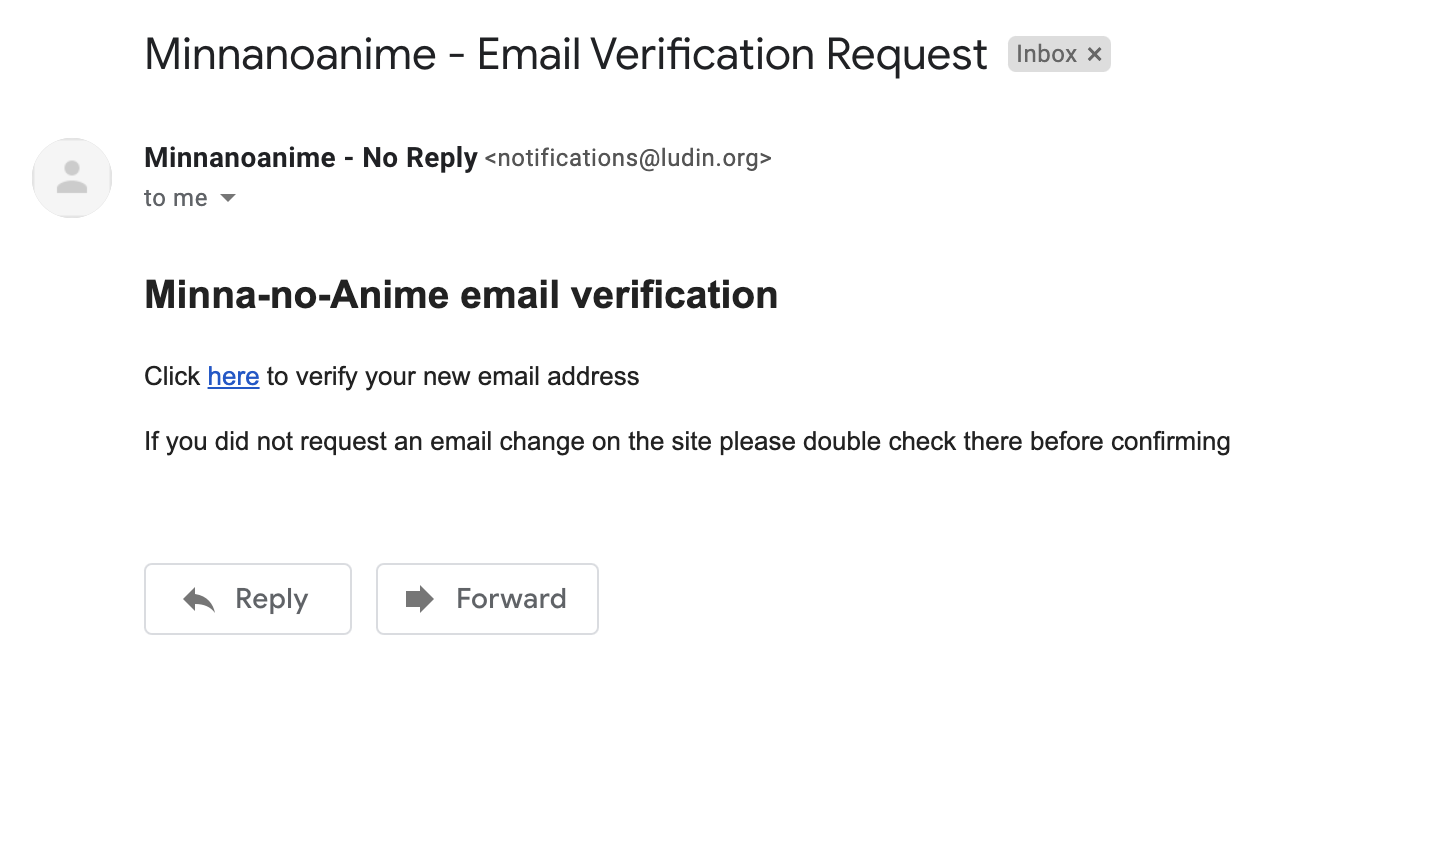Expand message details arrow beside "to me"
1440x860 pixels.
[x=228, y=198]
